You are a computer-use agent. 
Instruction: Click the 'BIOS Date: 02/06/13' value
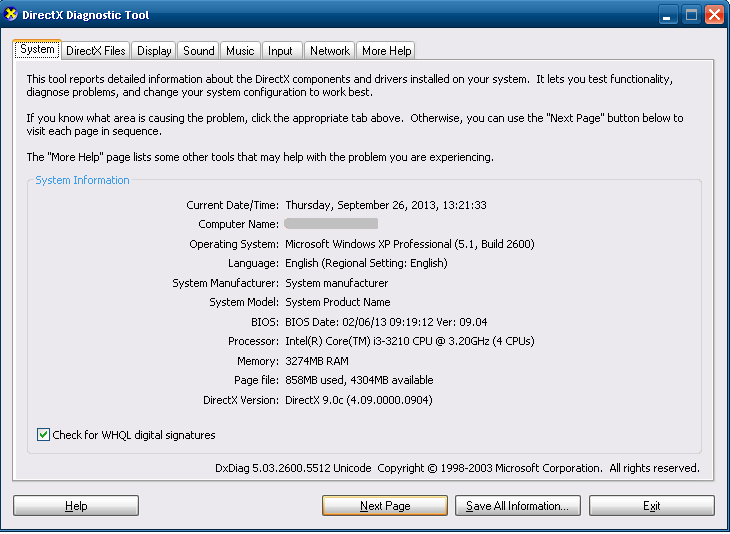click(x=386, y=322)
